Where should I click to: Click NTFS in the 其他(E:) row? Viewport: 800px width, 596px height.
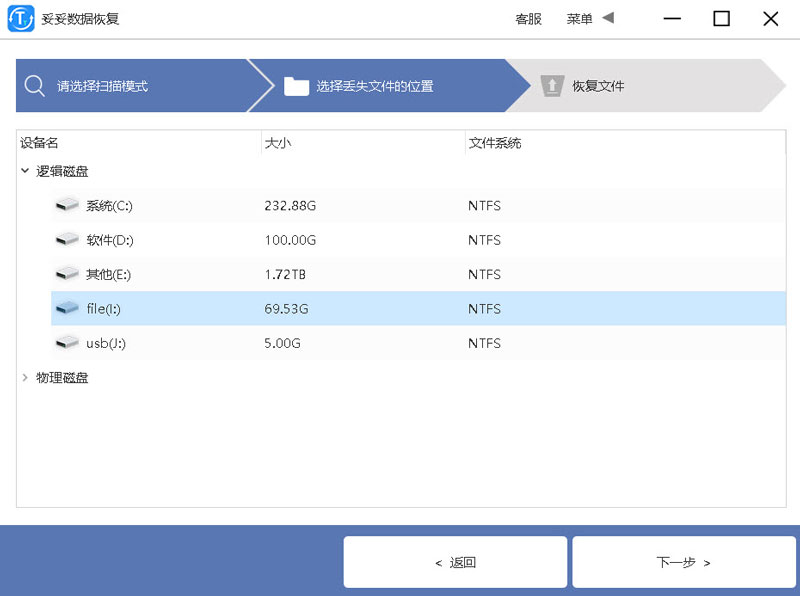click(x=484, y=274)
